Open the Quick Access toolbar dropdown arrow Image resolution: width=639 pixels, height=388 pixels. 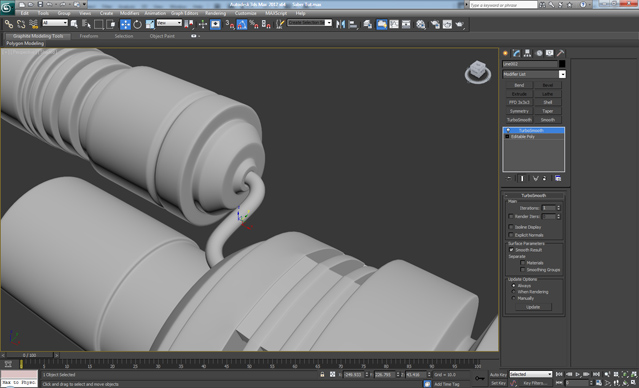point(85,4)
